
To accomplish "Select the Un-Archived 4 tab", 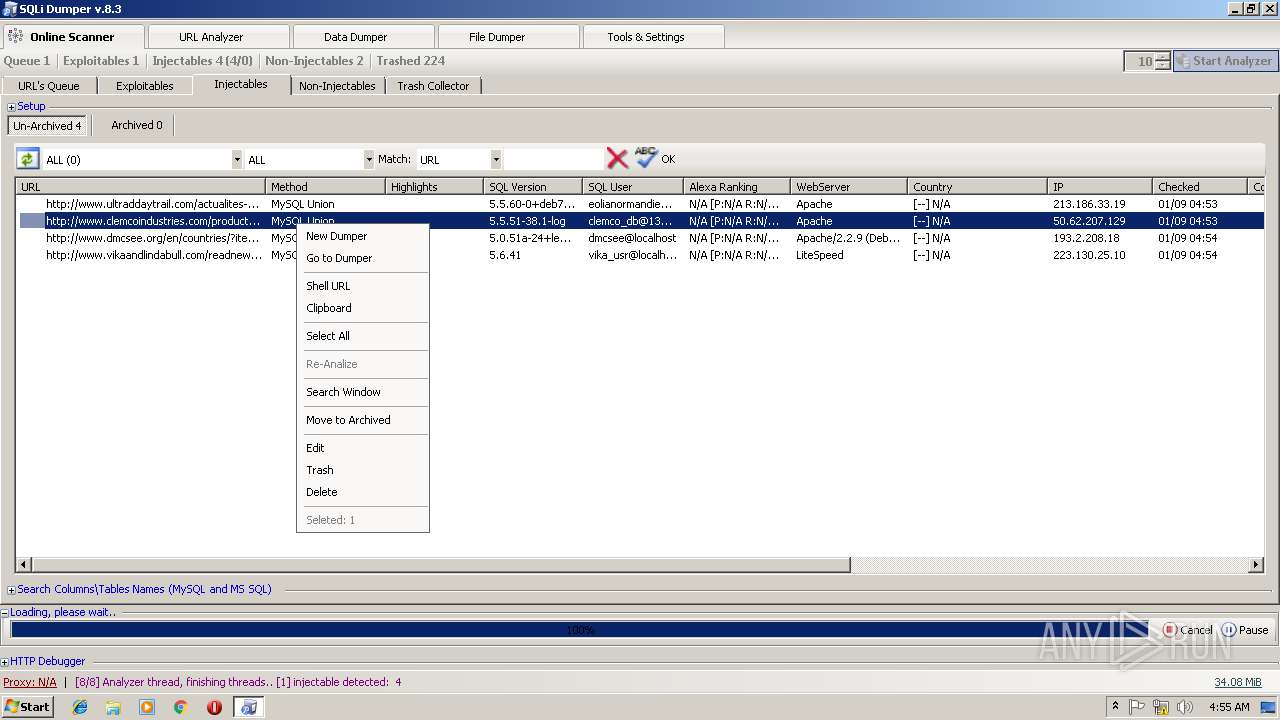I will [48, 126].
